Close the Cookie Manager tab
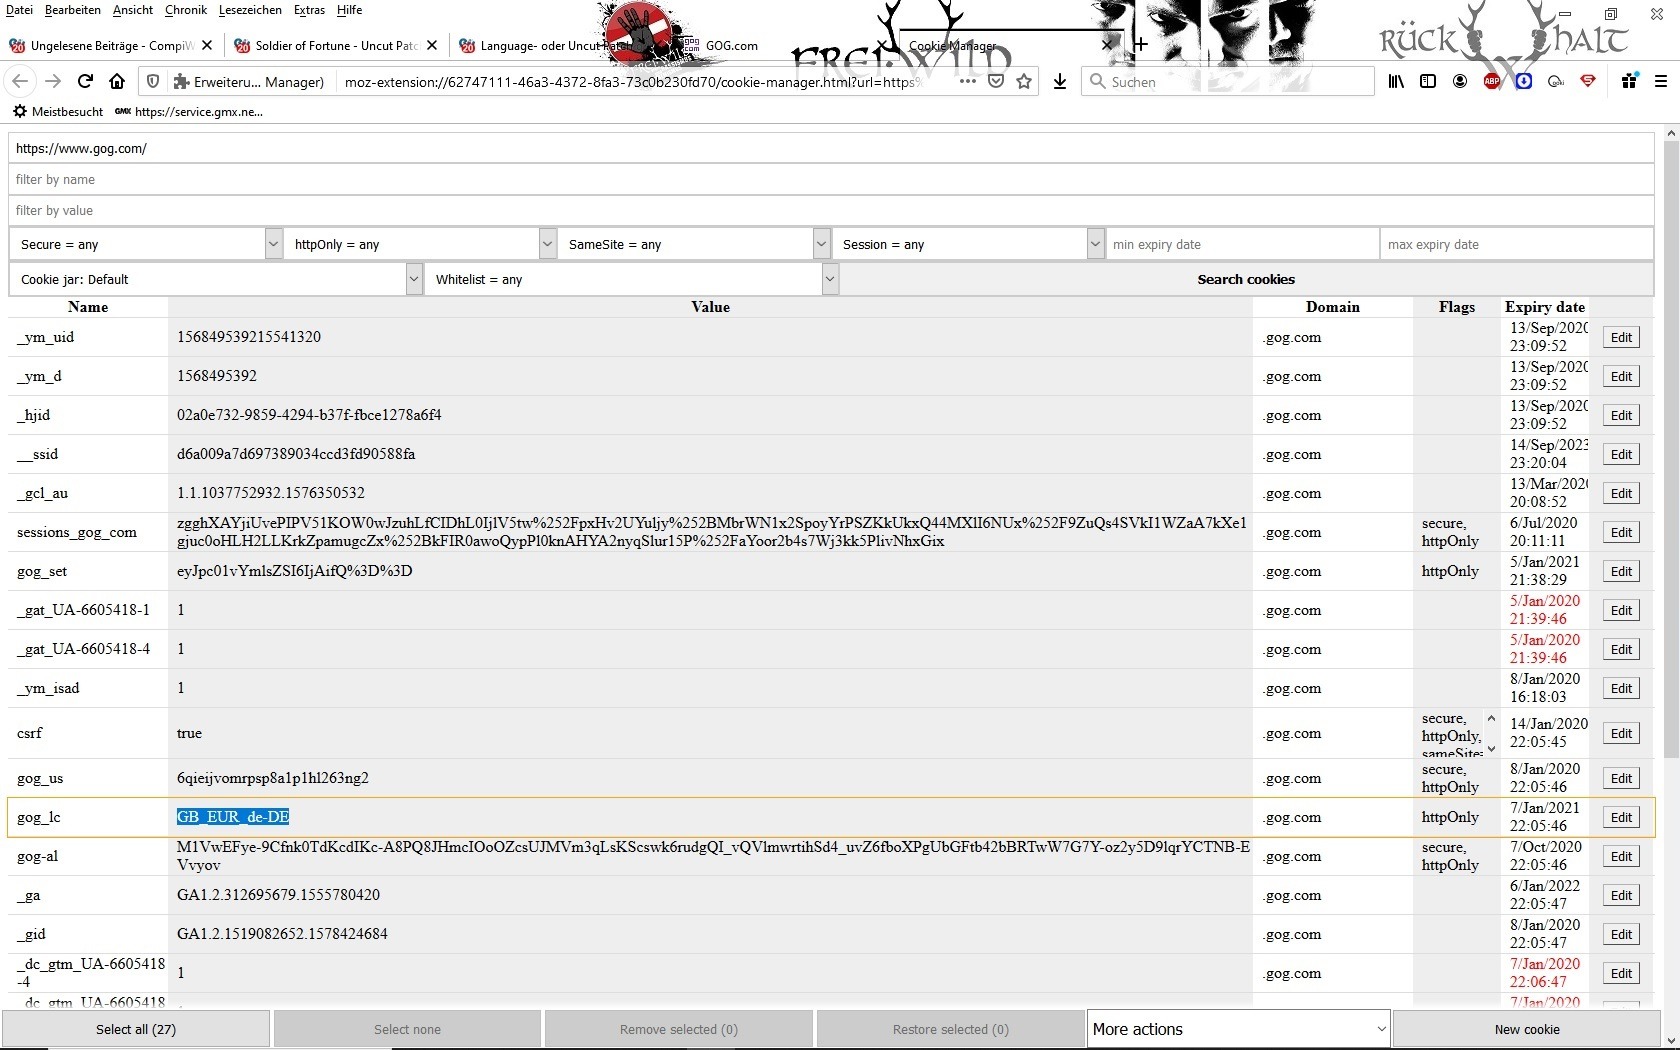Image resolution: width=1680 pixels, height=1050 pixels. coord(1107,45)
